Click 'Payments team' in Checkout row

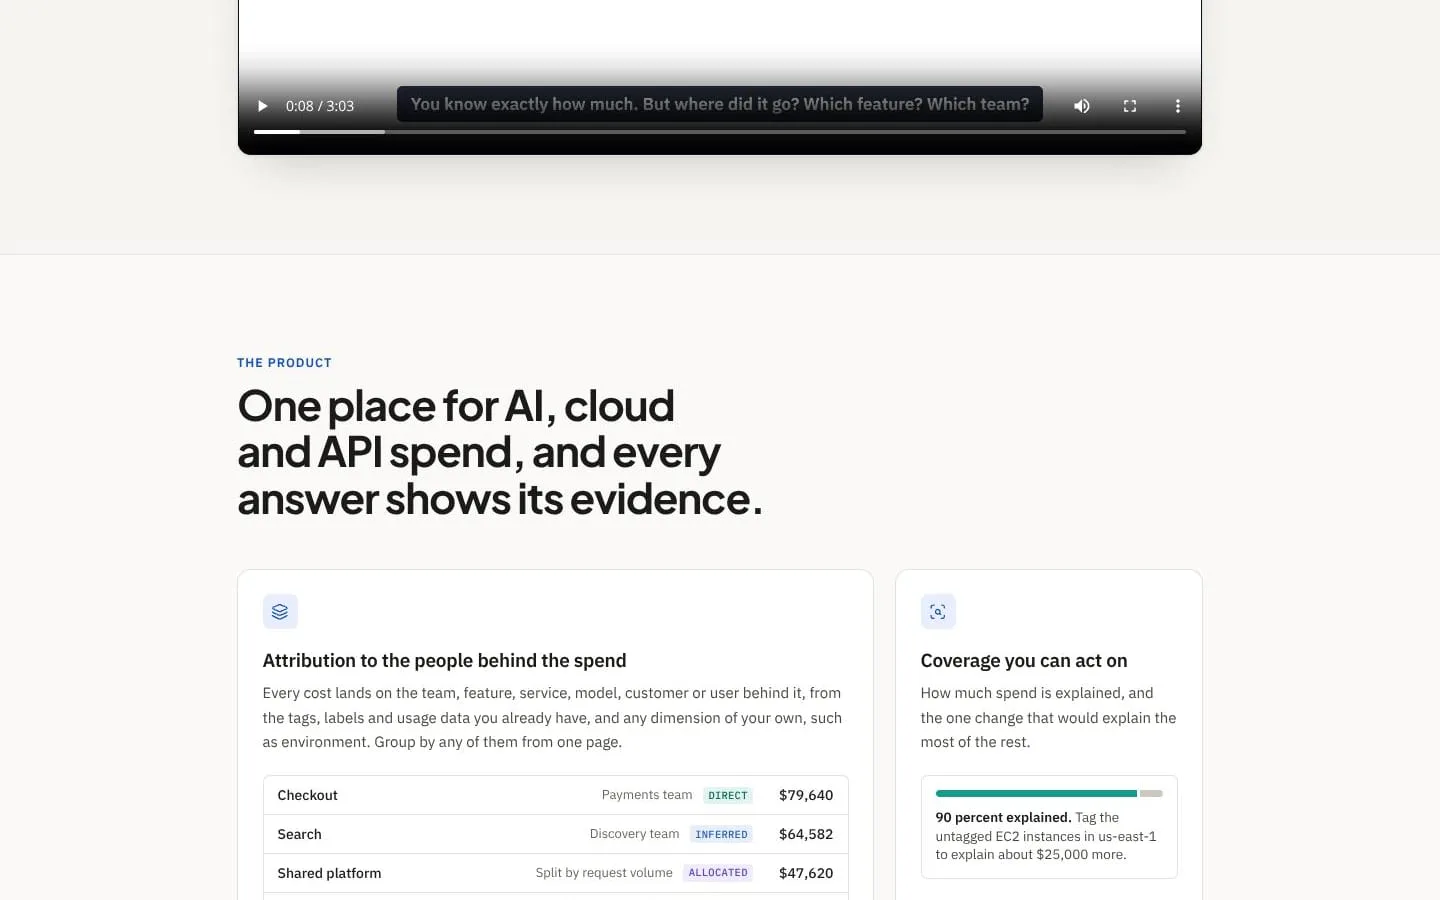pyautogui.click(x=647, y=795)
